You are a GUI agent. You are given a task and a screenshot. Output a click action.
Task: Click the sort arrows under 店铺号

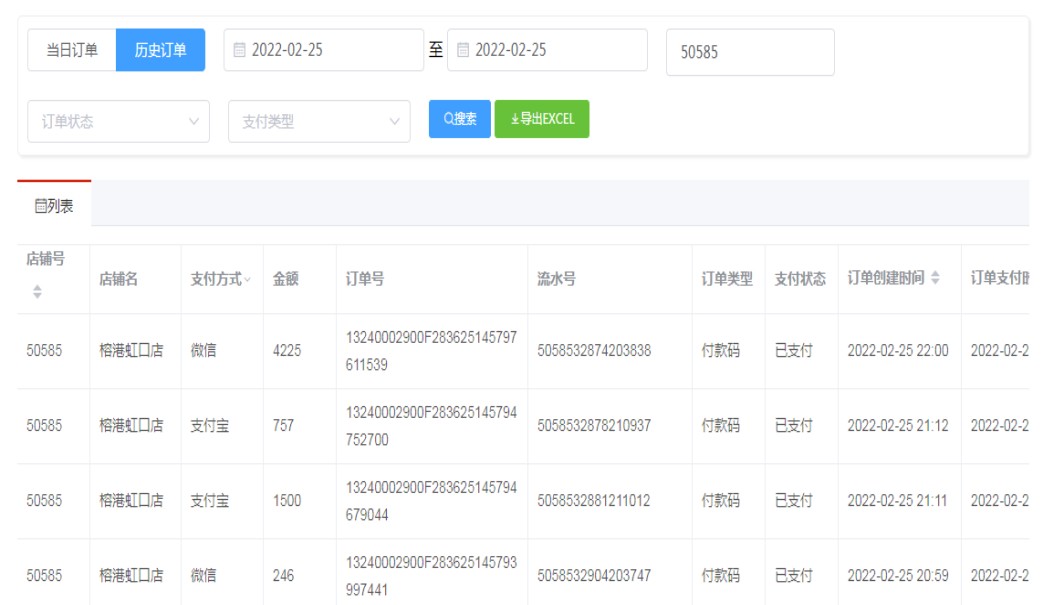38,292
